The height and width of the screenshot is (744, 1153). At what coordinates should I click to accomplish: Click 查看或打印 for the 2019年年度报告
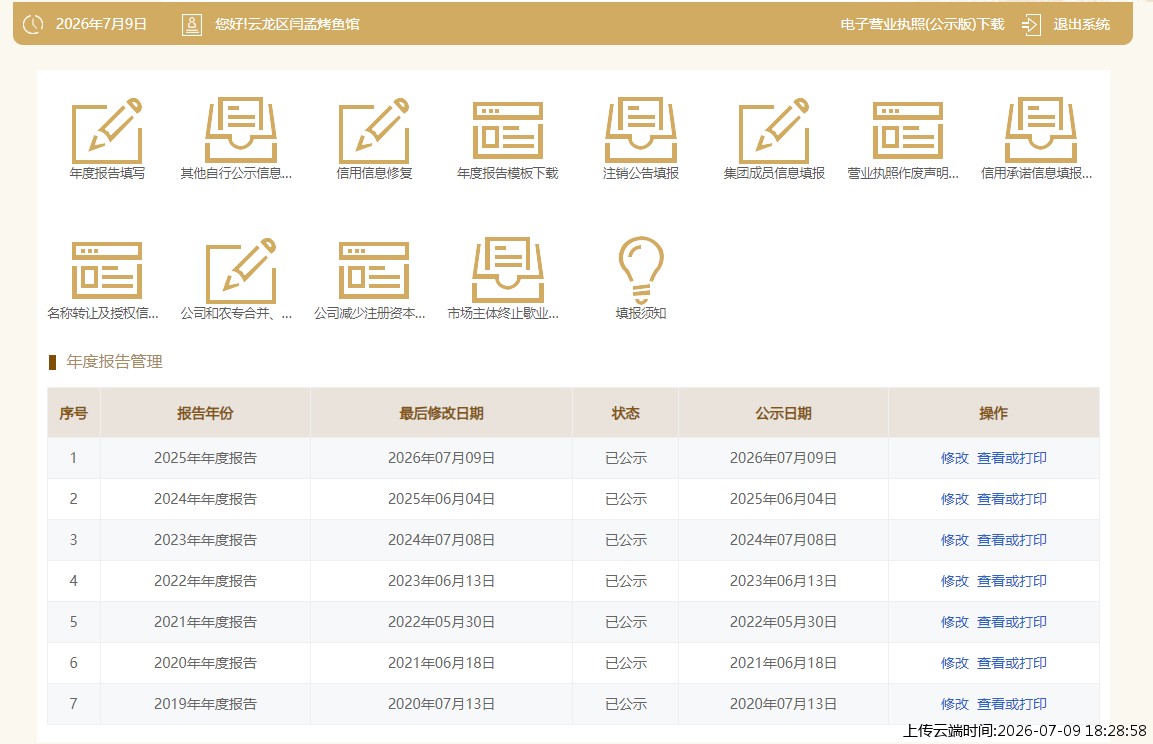click(1011, 704)
